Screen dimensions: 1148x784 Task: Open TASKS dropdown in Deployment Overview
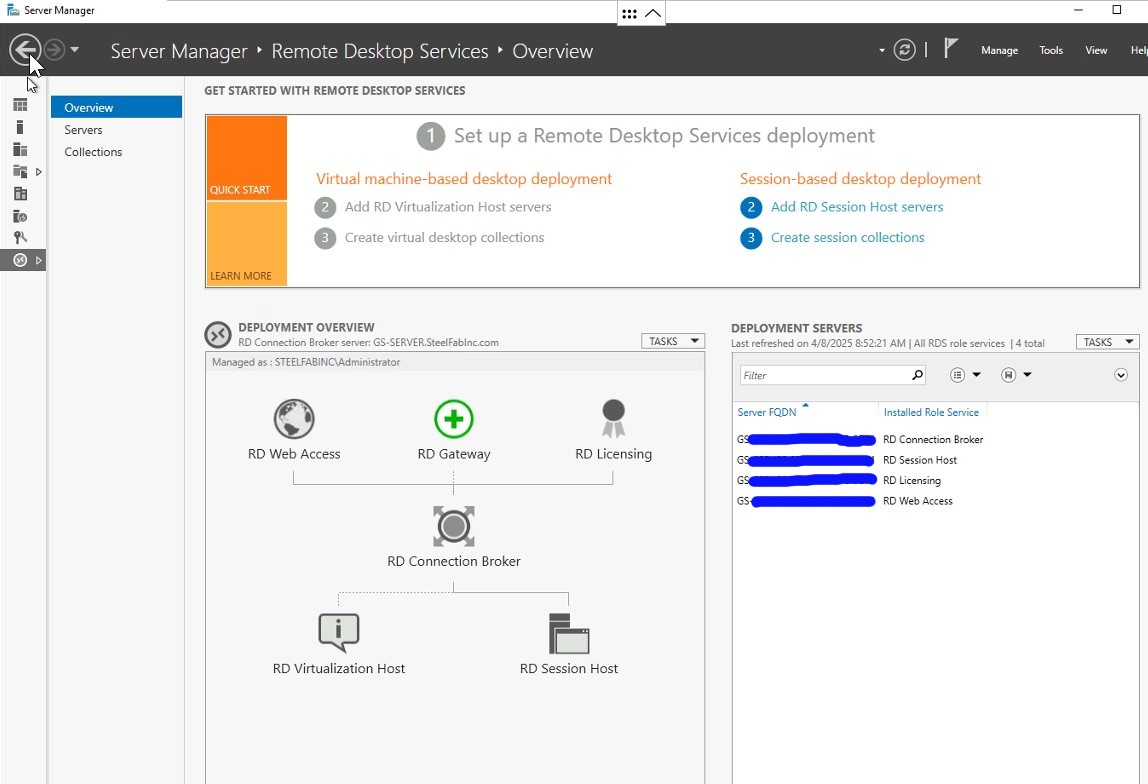pos(673,341)
